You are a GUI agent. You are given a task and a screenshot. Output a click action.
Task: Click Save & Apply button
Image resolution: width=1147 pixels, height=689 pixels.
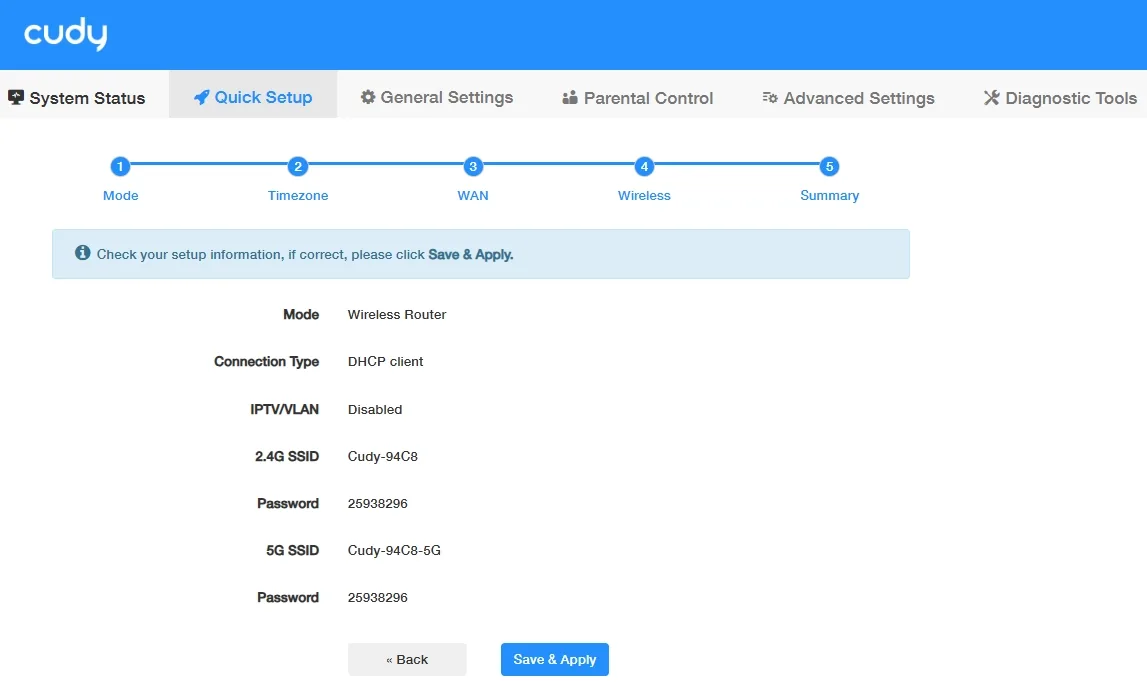coord(554,659)
